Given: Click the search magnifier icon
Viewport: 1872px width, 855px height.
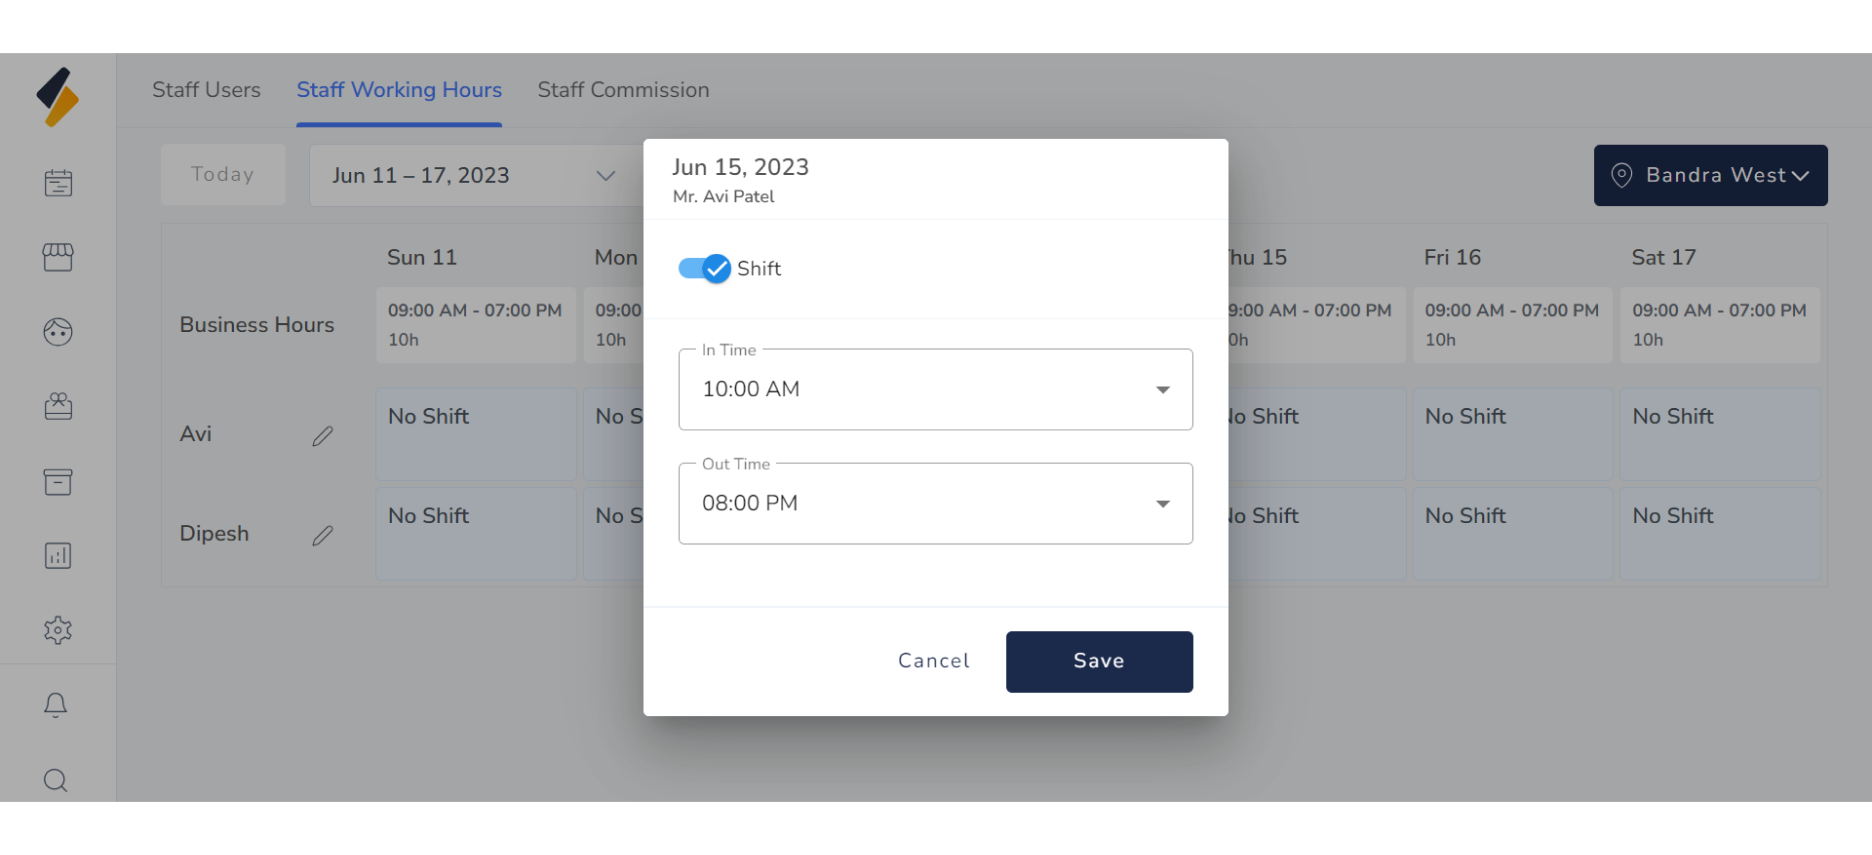Looking at the screenshot, I should coord(56,780).
